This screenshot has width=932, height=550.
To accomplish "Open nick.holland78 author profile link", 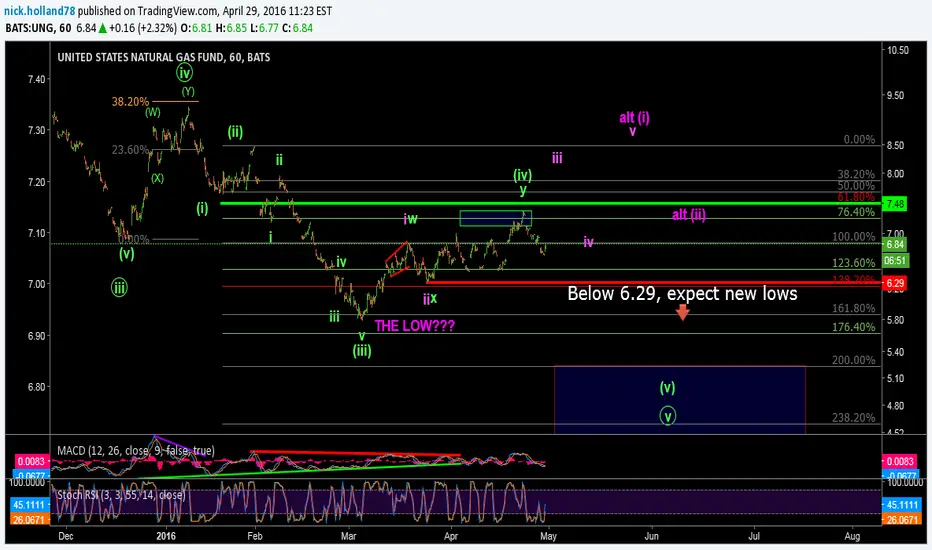I will [39, 11].
